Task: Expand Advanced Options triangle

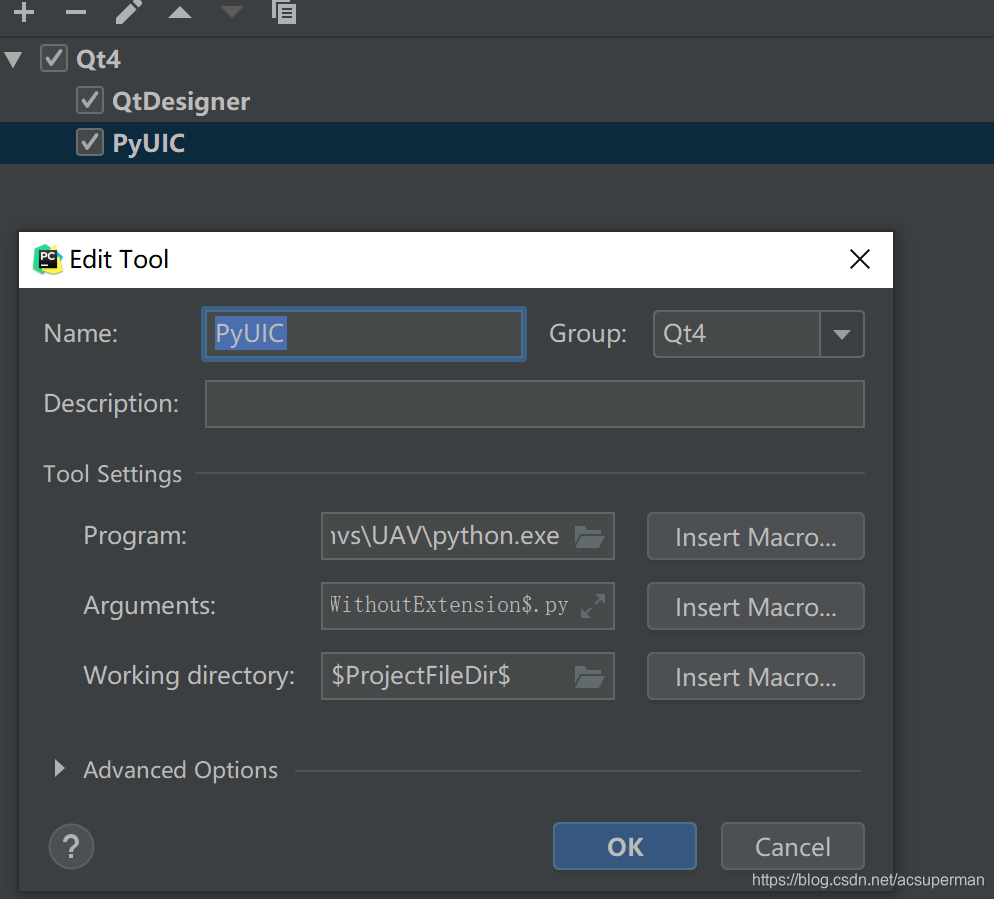Action: [x=60, y=768]
